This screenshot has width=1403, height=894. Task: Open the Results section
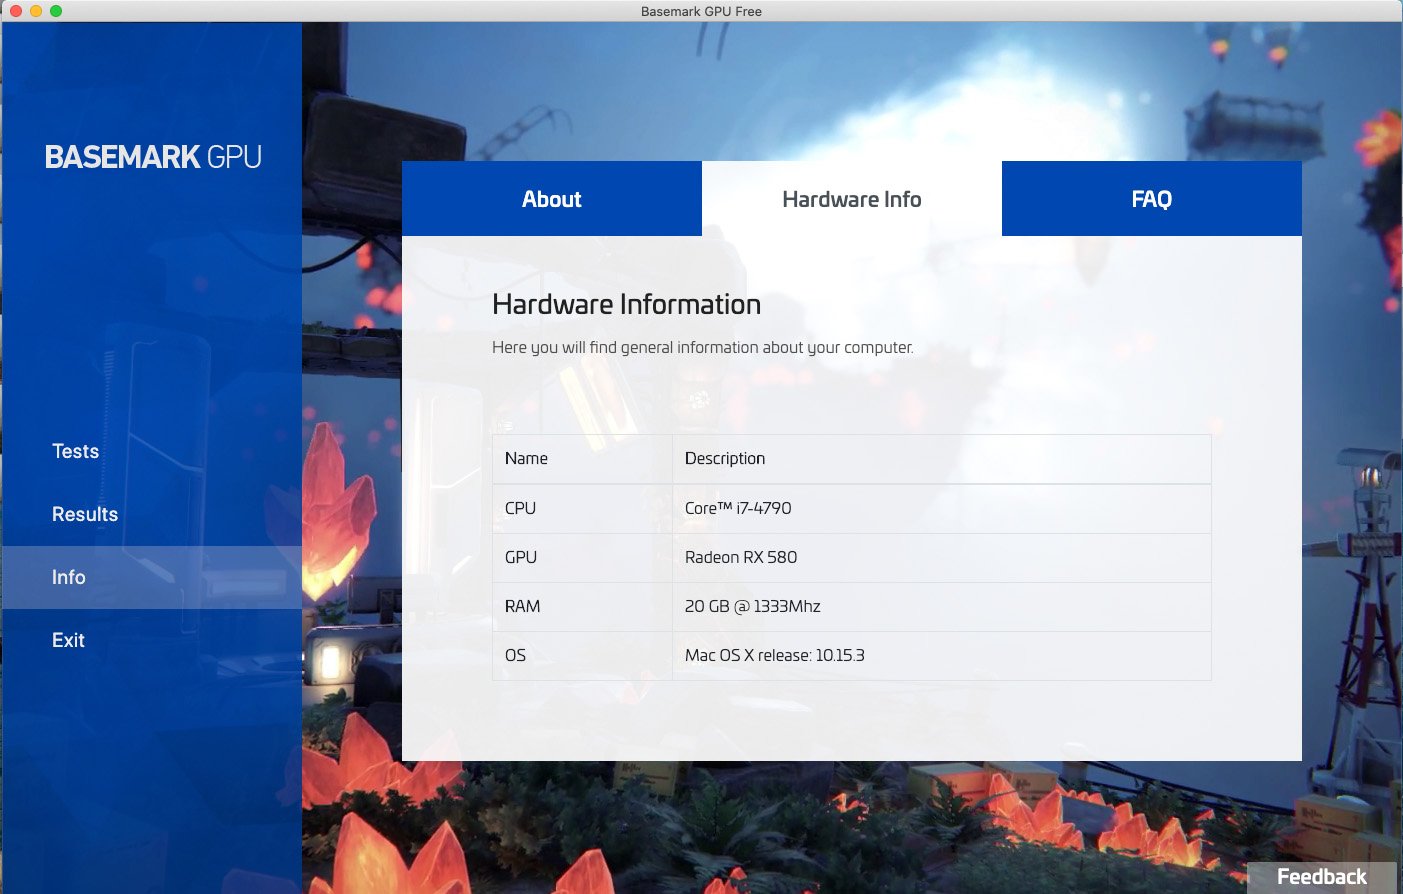click(85, 514)
